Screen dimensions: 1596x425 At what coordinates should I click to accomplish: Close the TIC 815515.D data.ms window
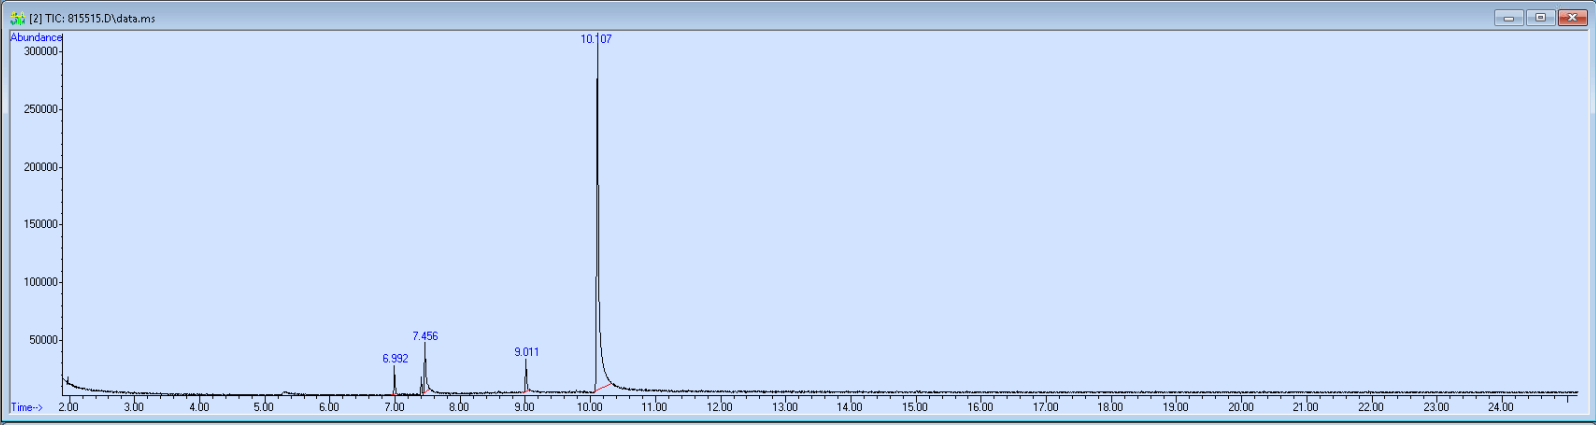[x=1571, y=17]
